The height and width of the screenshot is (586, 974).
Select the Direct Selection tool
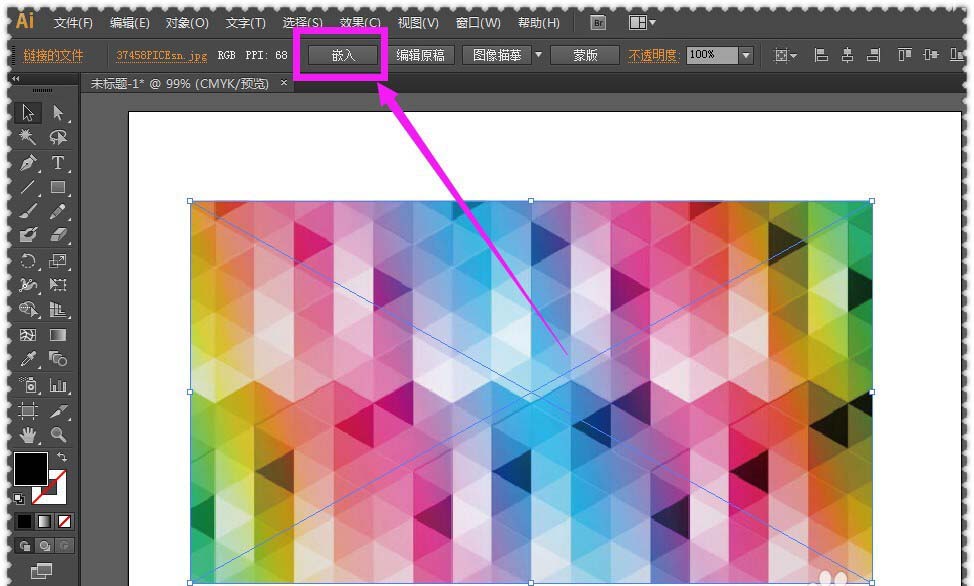58,112
